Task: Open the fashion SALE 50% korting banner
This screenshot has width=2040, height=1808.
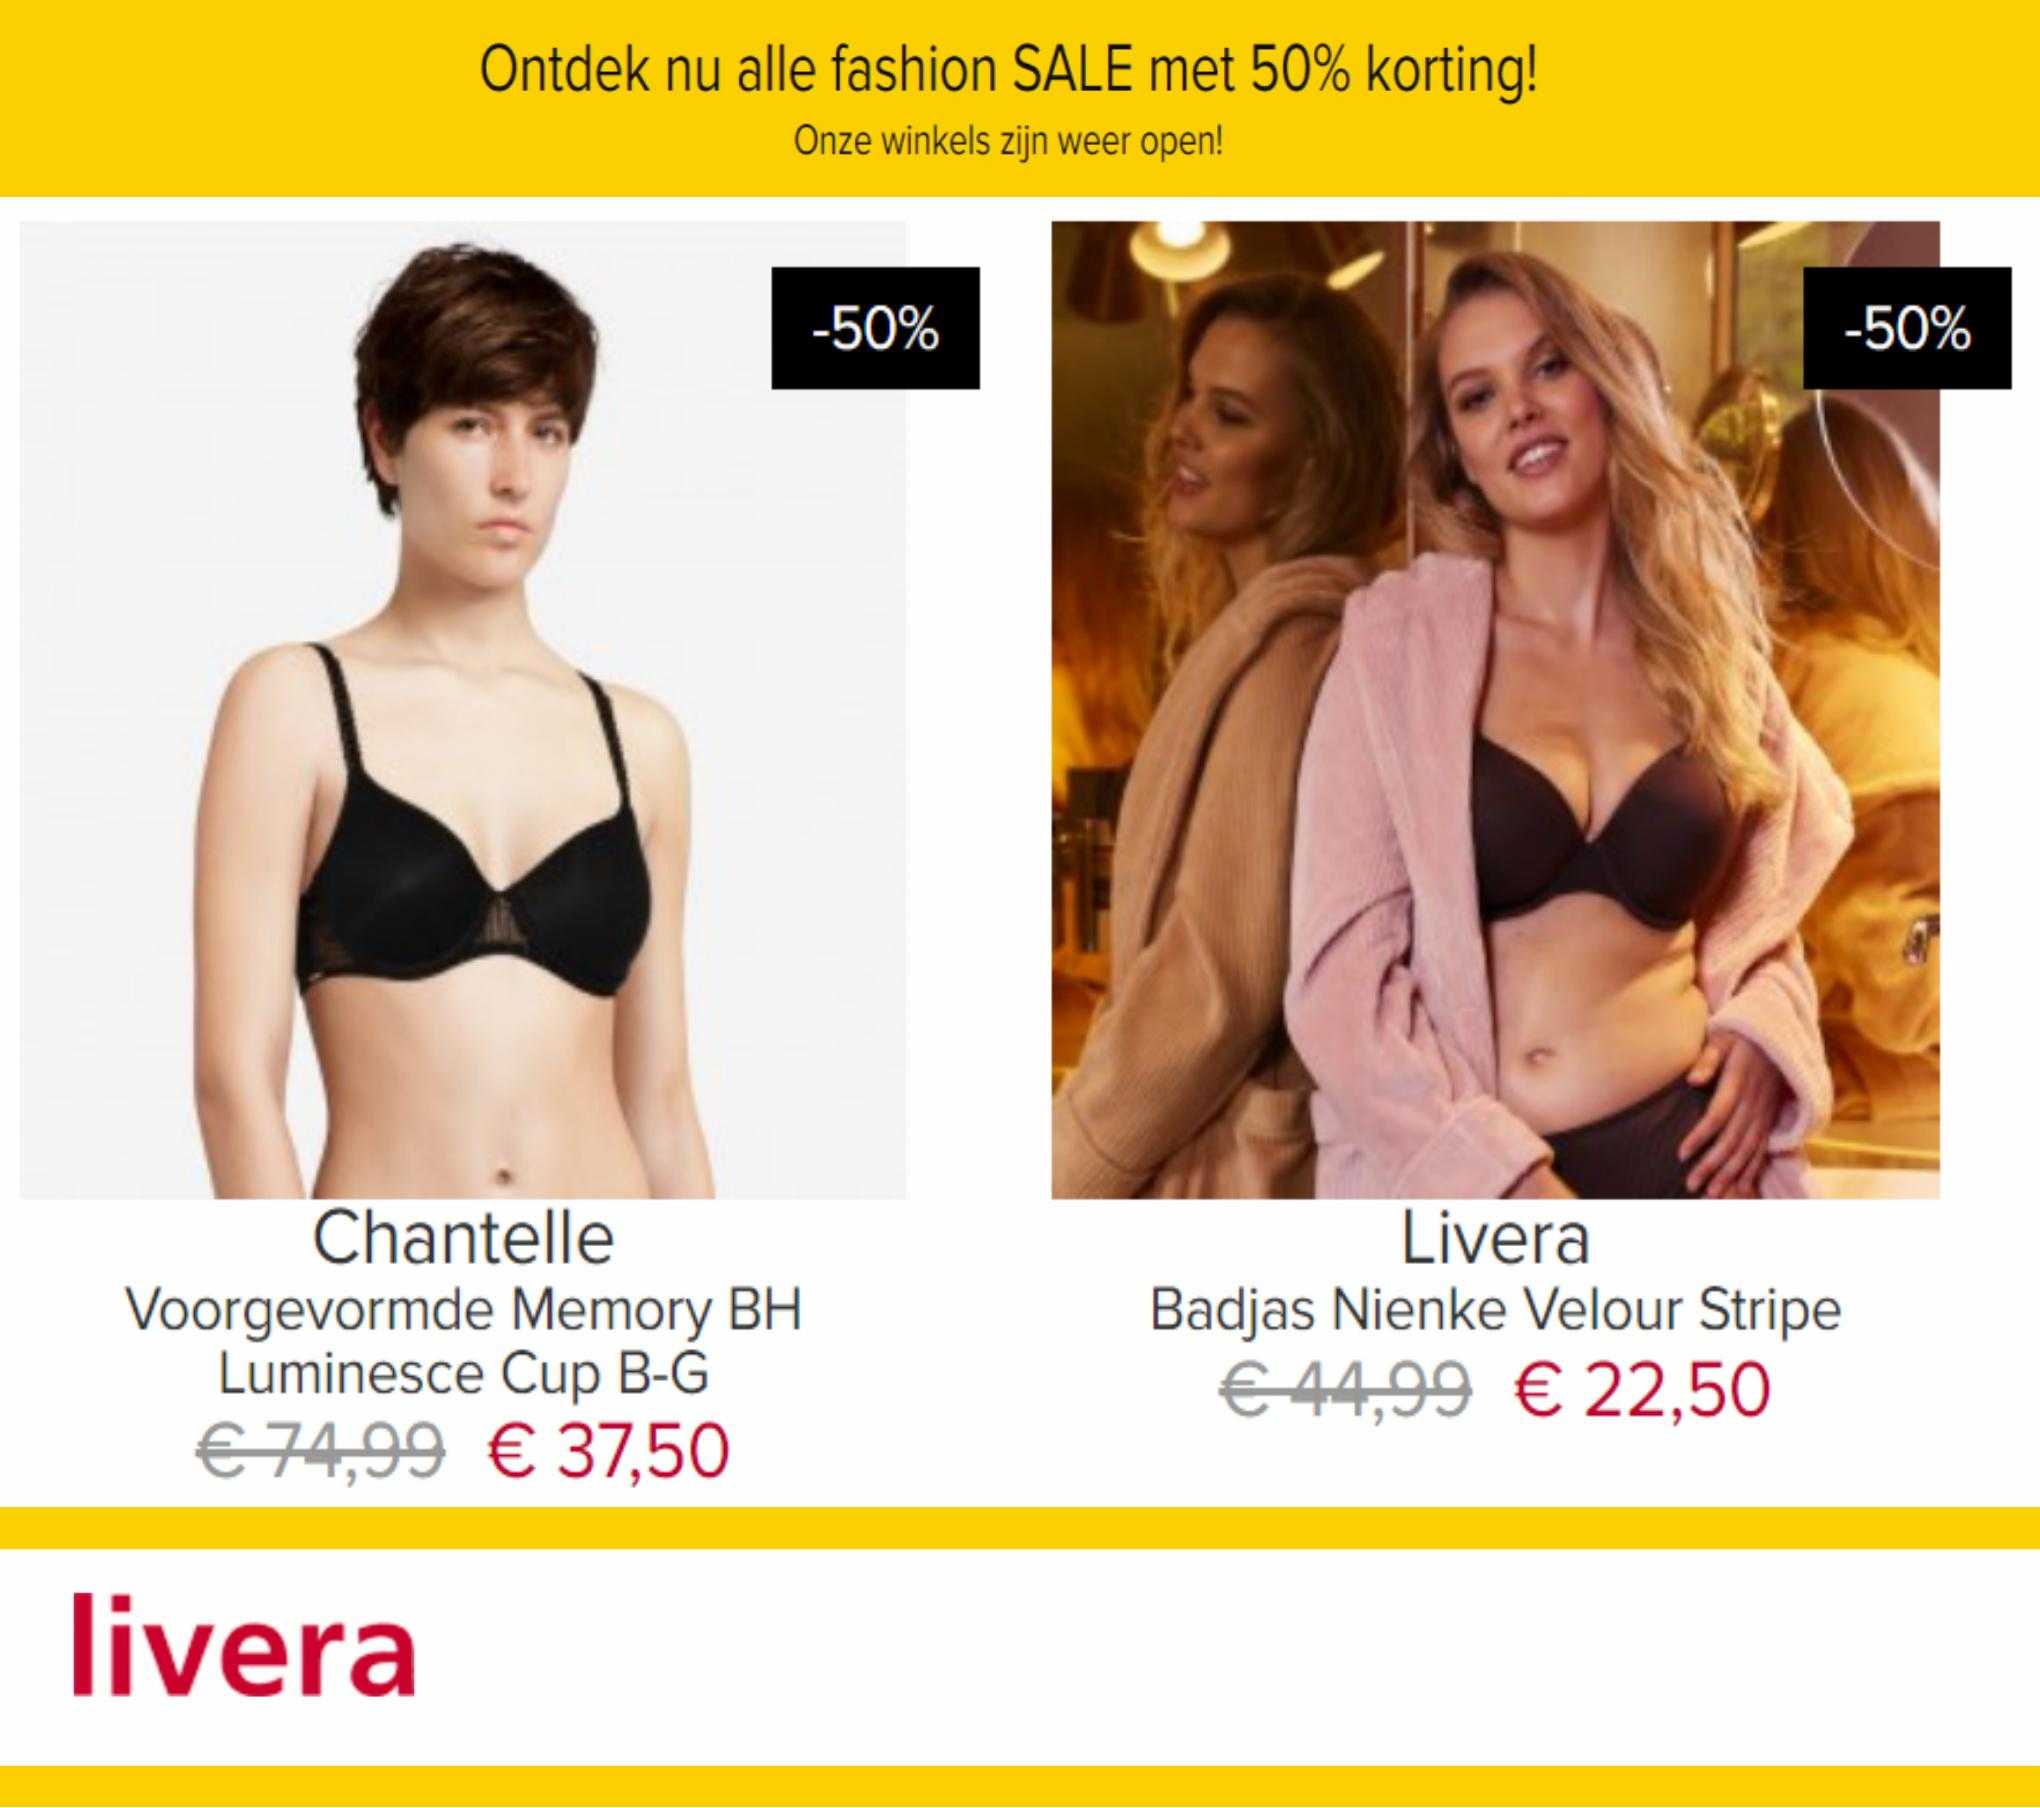Action: tap(1008, 71)
